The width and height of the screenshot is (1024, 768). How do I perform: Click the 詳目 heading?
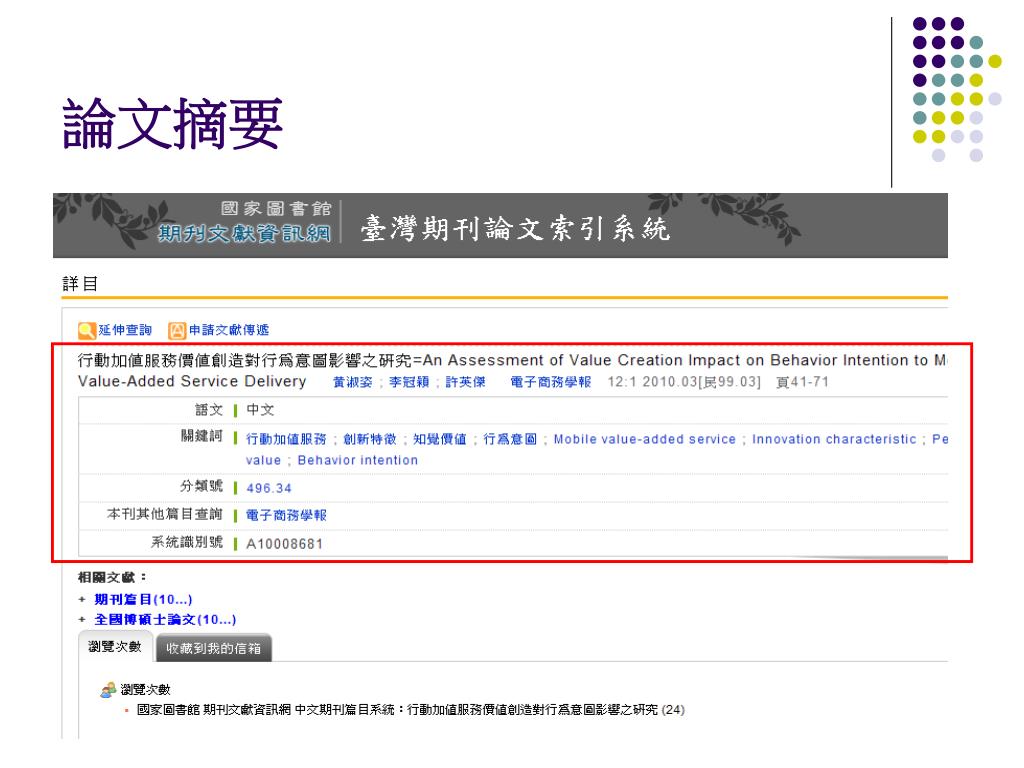tap(80, 284)
